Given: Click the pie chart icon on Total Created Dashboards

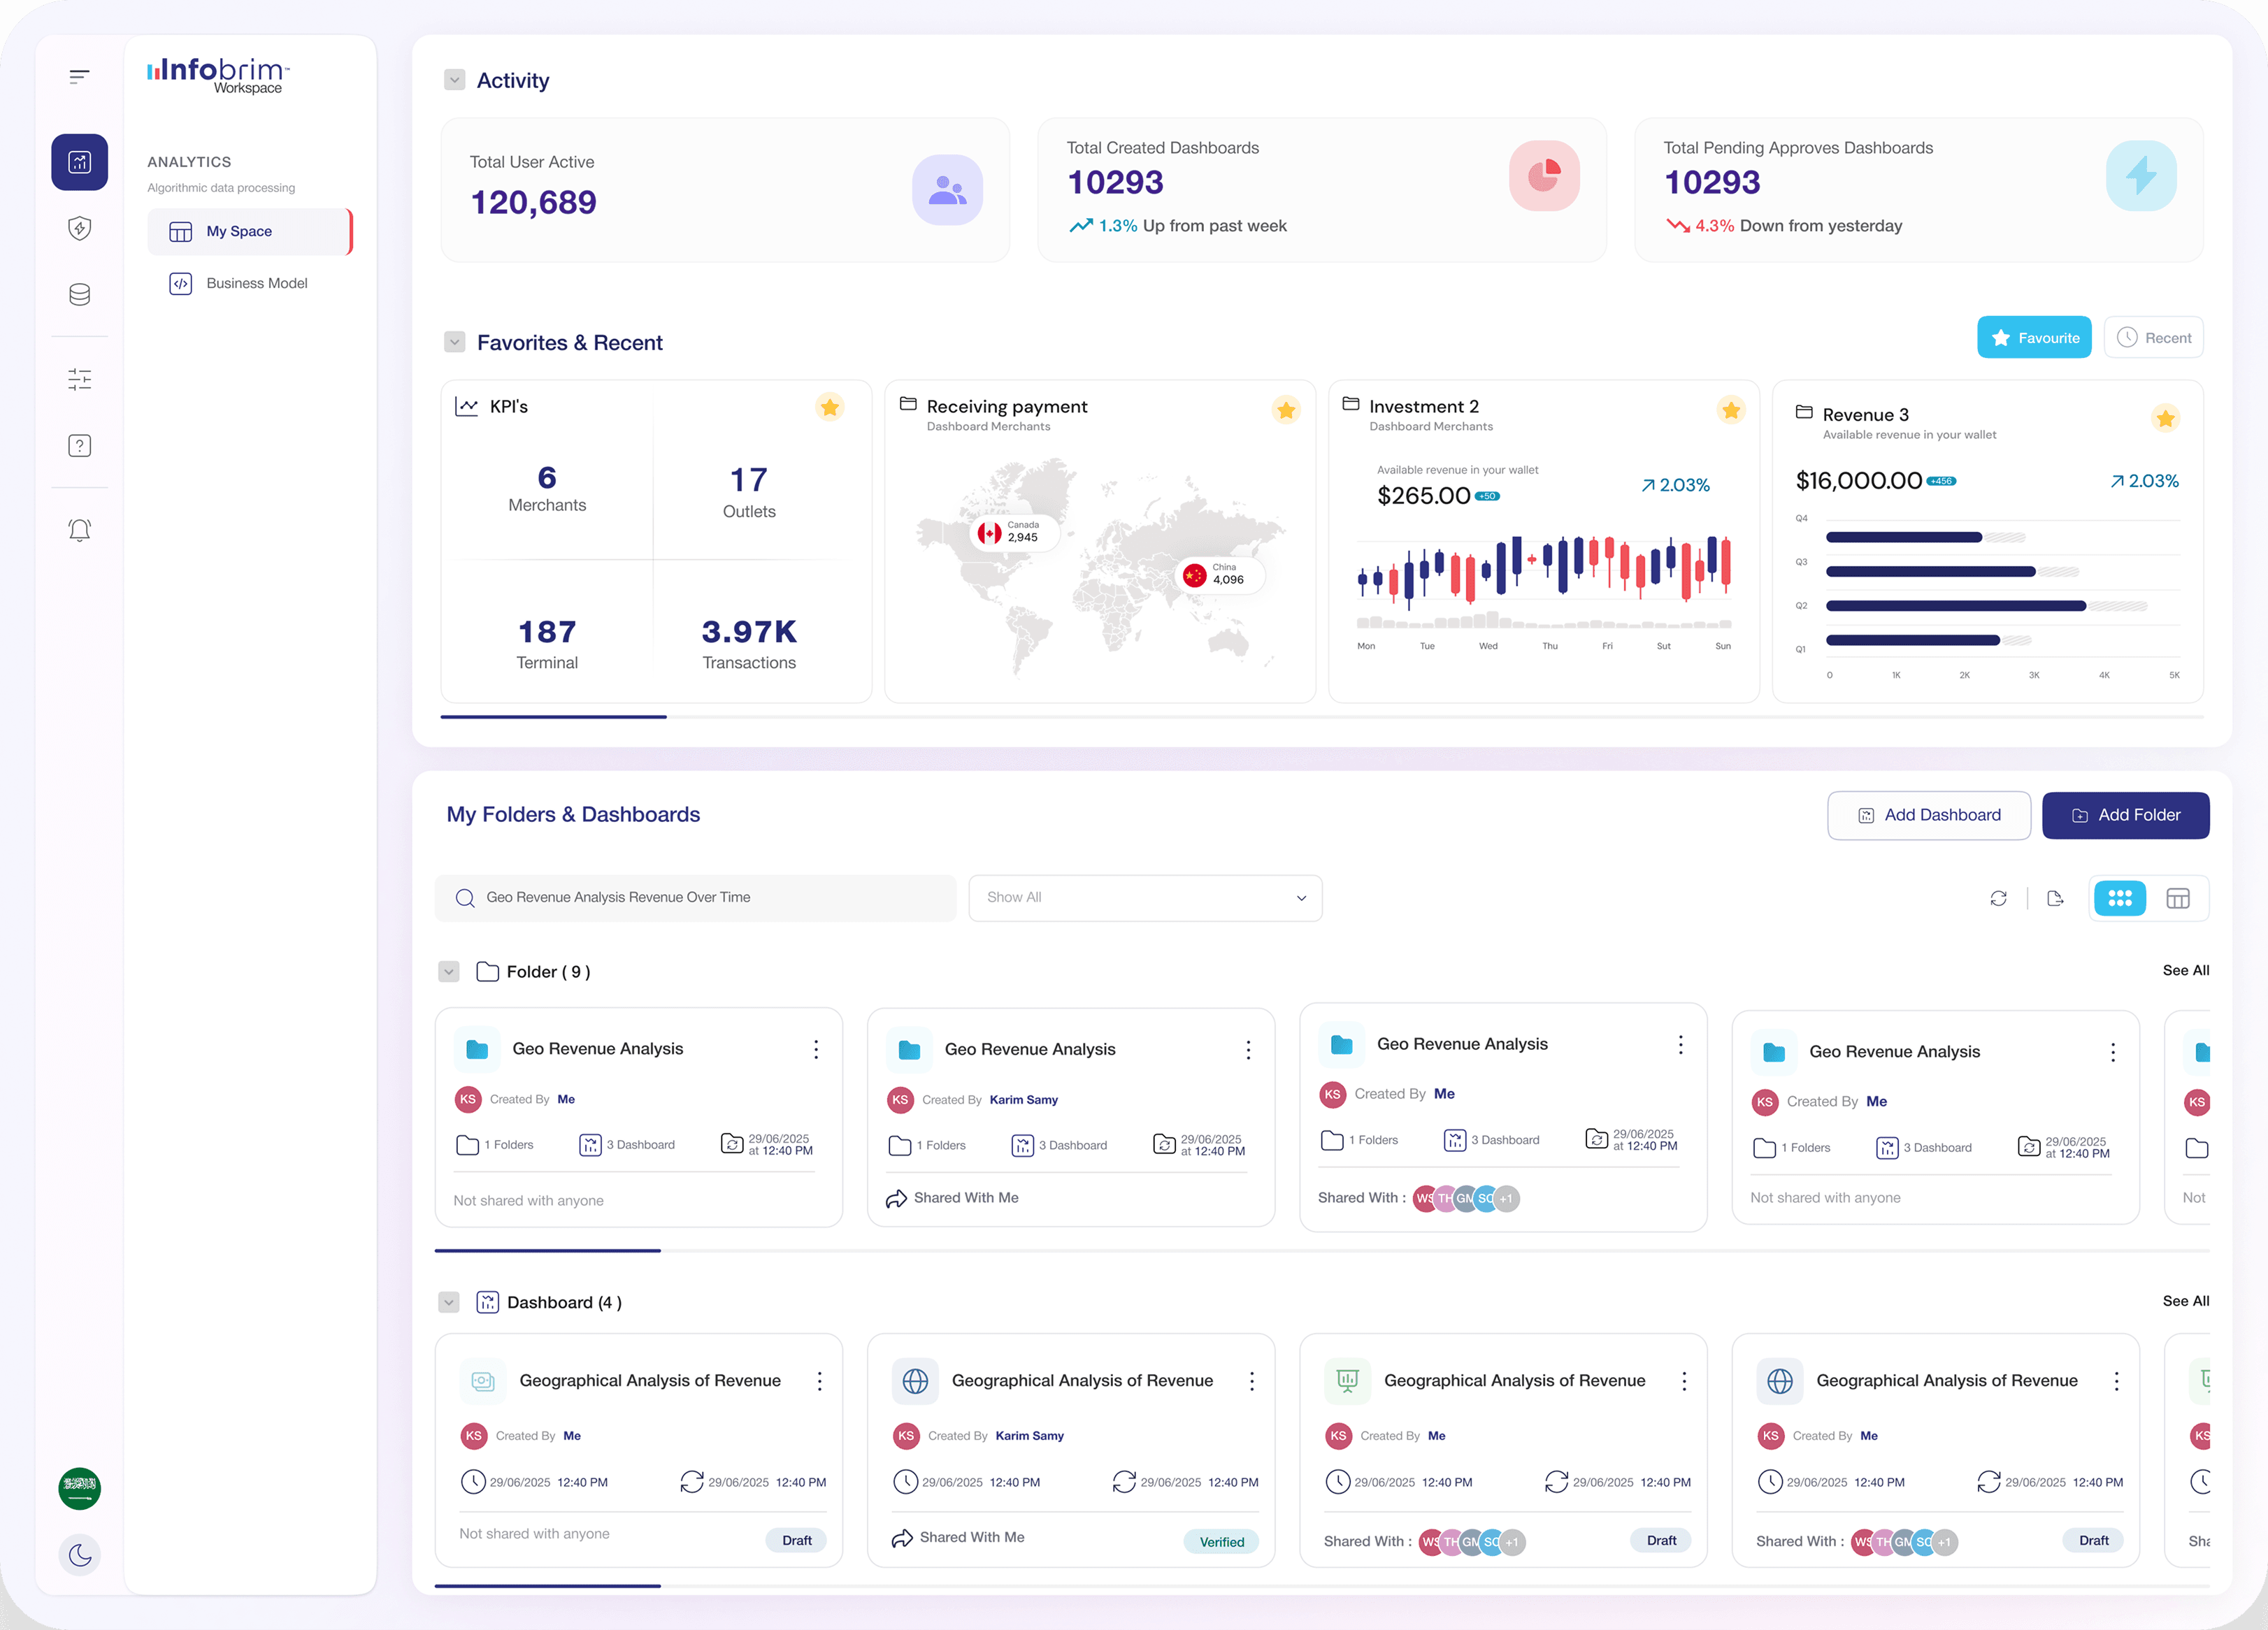Looking at the screenshot, I should 1544,176.
